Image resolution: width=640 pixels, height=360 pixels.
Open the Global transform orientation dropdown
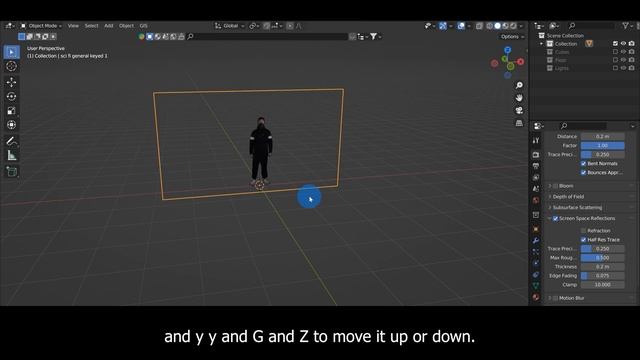tap(230, 26)
